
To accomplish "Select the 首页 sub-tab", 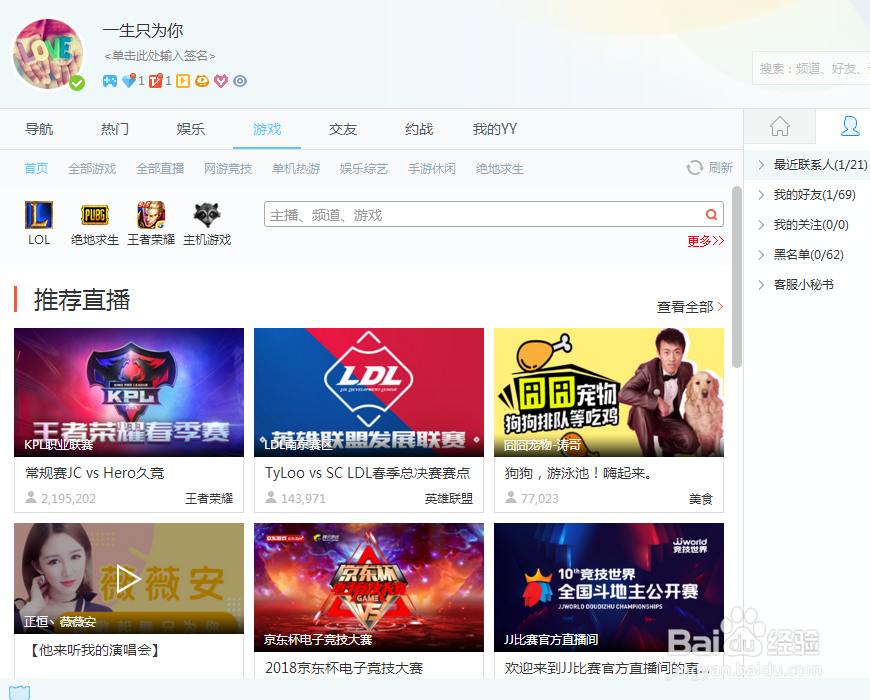I will (x=36, y=169).
